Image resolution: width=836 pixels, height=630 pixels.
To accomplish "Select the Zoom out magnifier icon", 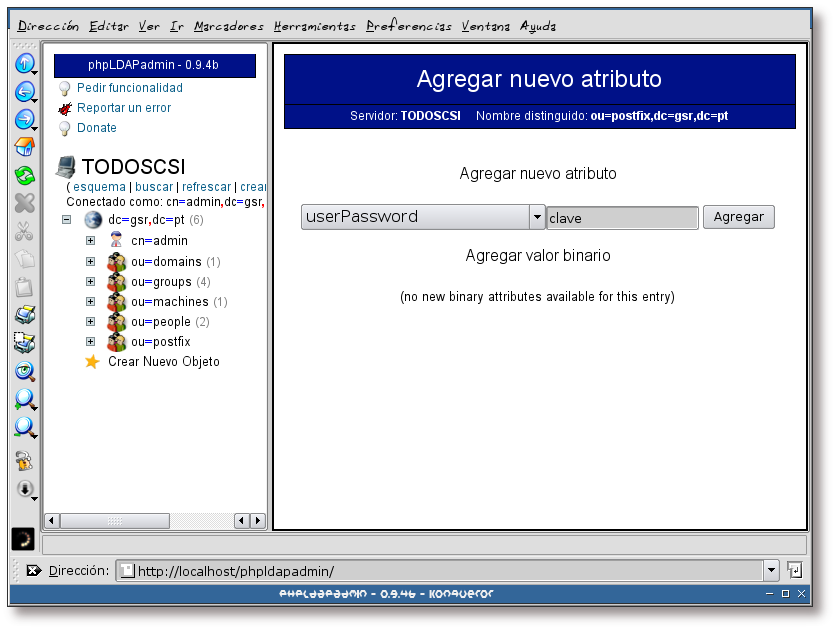I will [25, 427].
